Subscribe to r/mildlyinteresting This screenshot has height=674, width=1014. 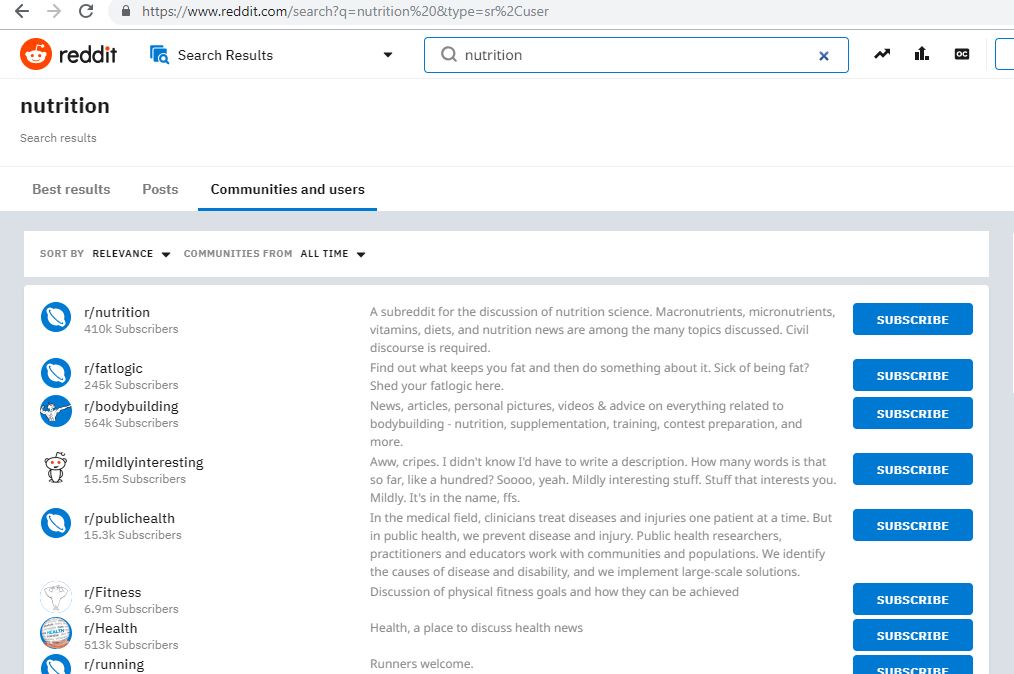pos(912,470)
